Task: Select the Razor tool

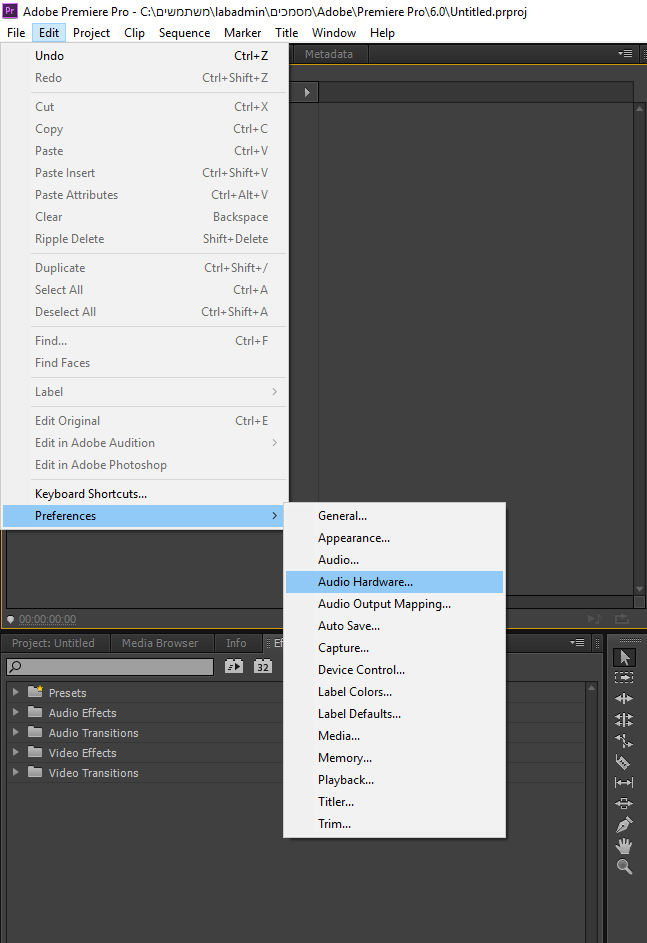Action: [624, 761]
